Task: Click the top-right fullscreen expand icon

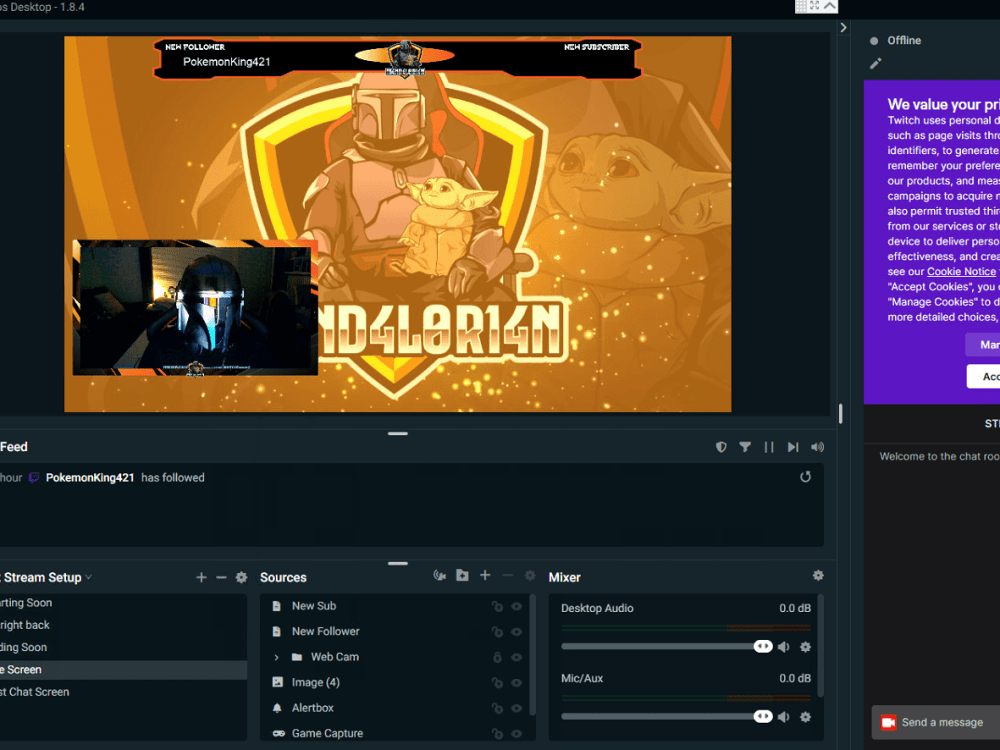Action: coord(814,6)
